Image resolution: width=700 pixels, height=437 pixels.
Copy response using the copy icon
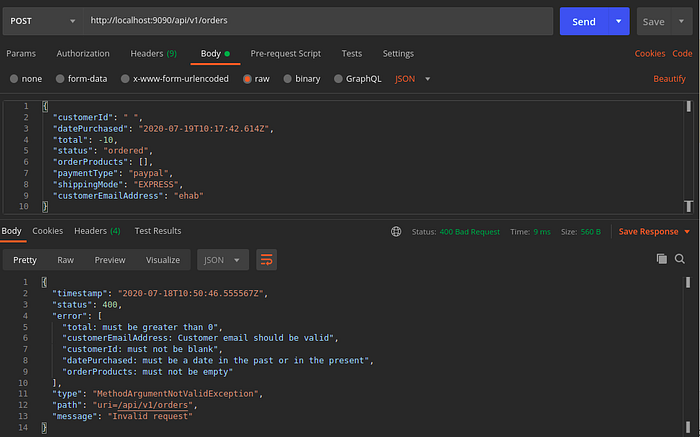[x=662, y=259]
